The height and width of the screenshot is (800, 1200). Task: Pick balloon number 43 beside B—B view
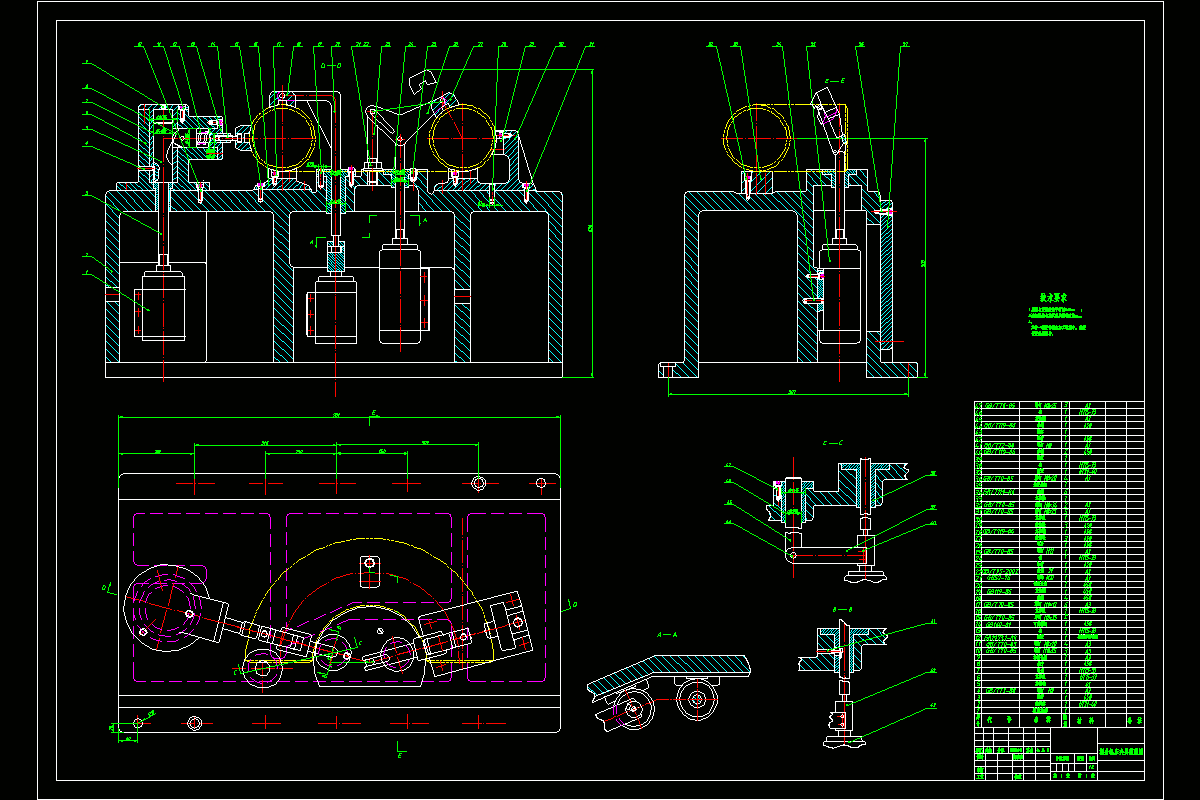pyautogui.click(x=934, y=706)
